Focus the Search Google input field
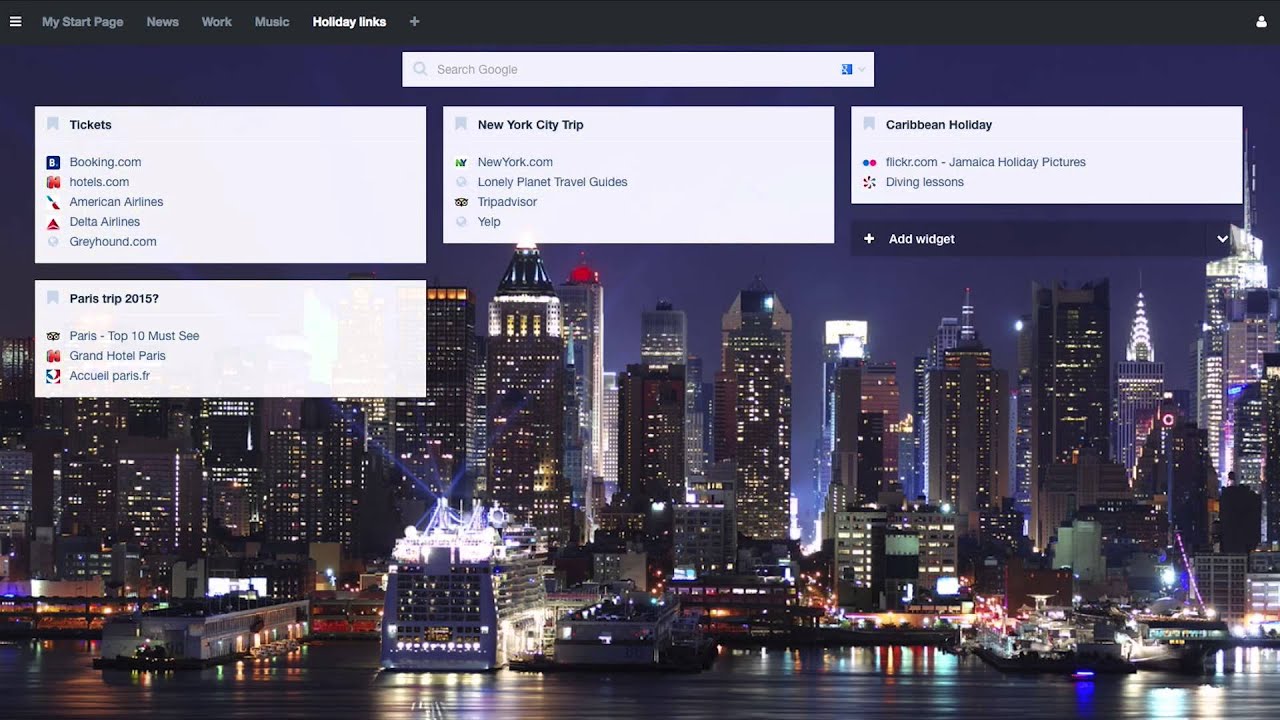 [637, 70]
